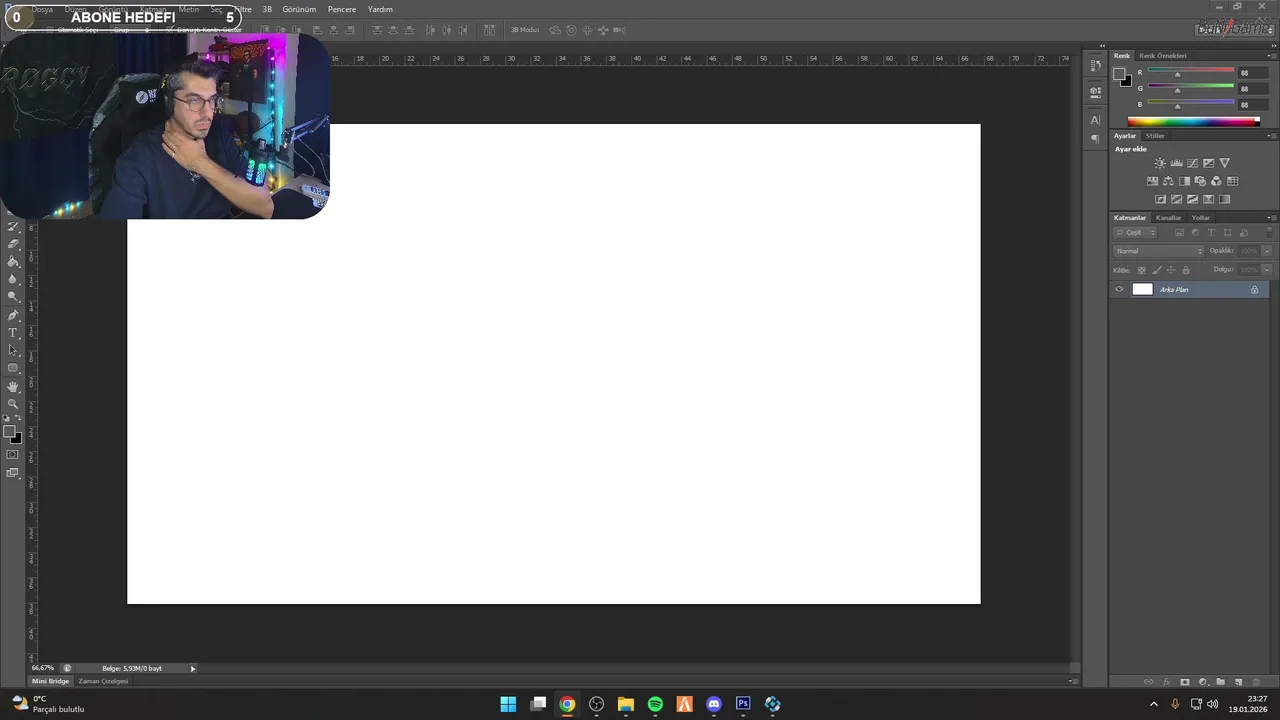Switch to the Stiller tab

[1155, 136]
